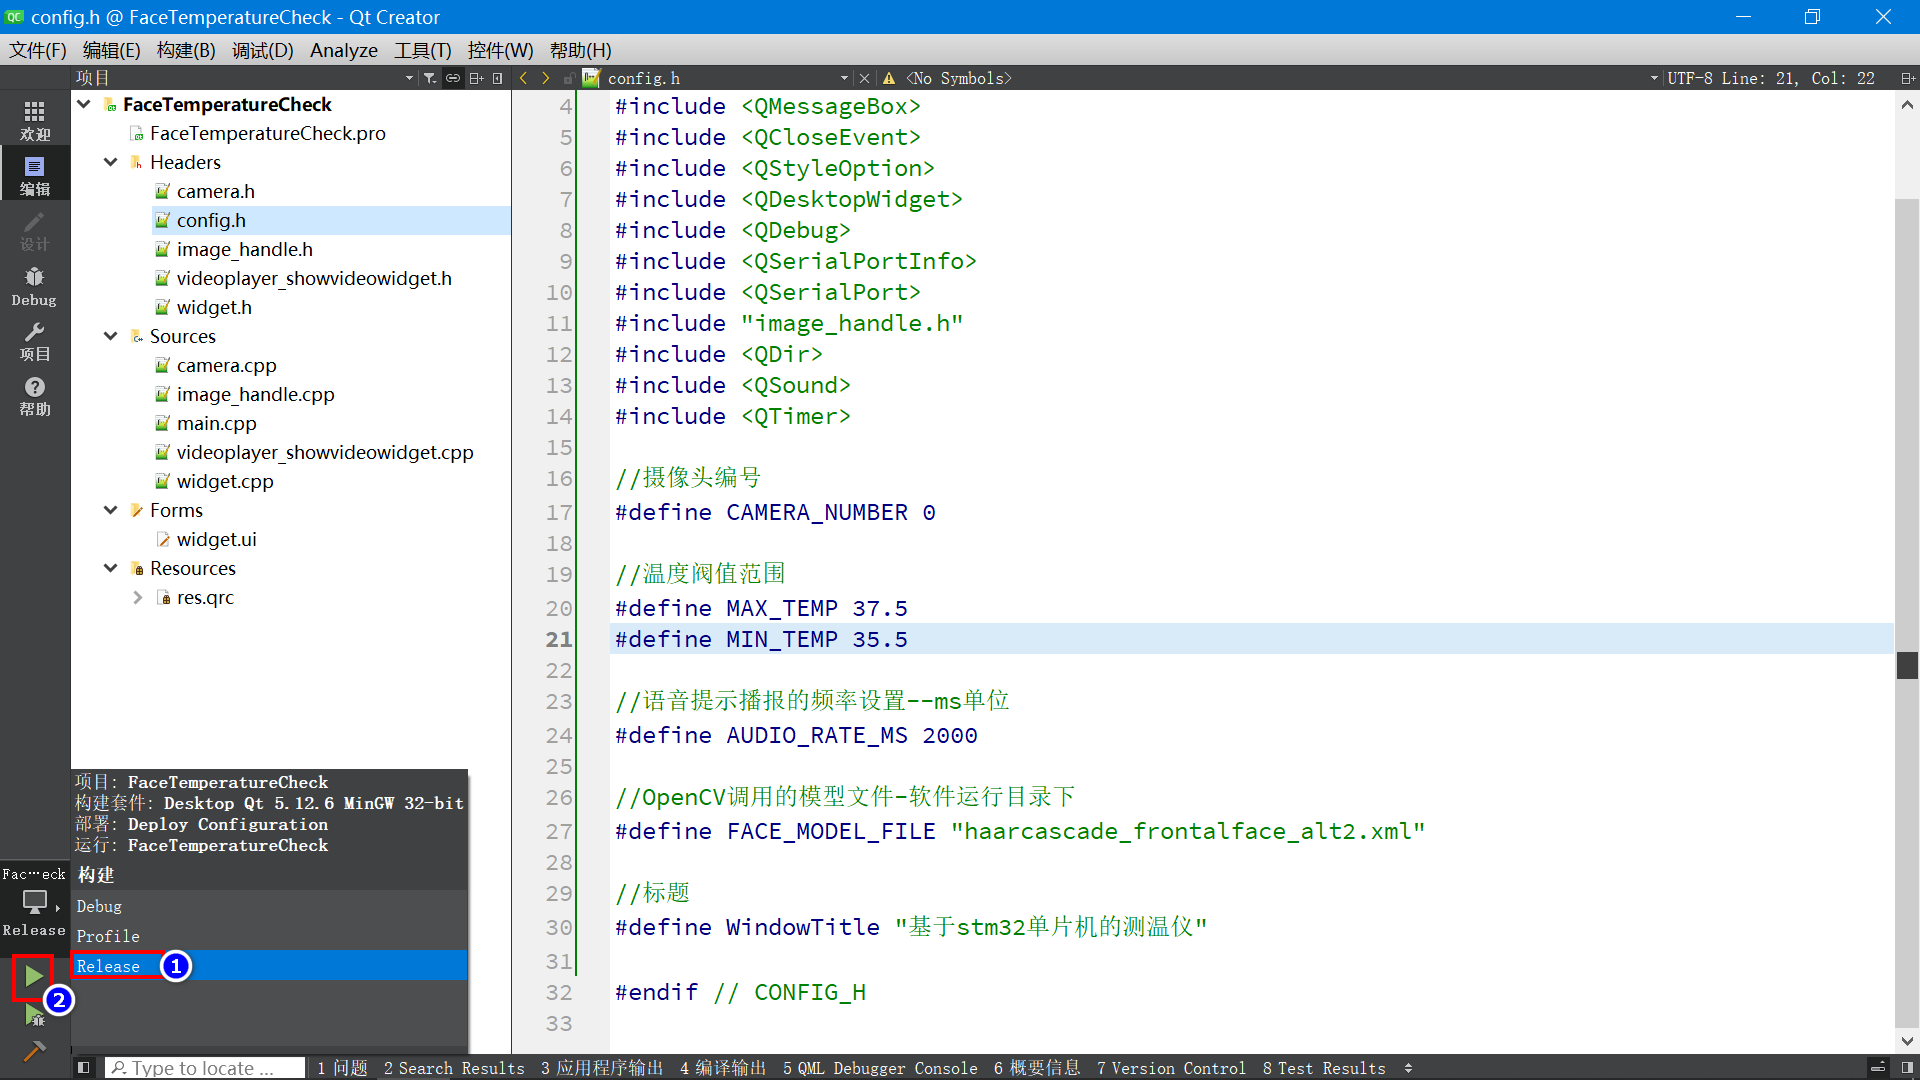Select Release build configuration toggle

(x=108, y=965)
